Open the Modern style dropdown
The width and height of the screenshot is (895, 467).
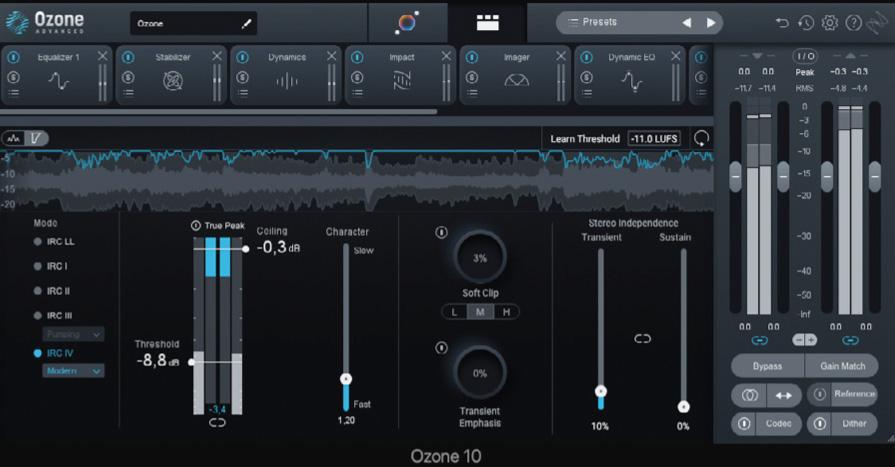73,371
